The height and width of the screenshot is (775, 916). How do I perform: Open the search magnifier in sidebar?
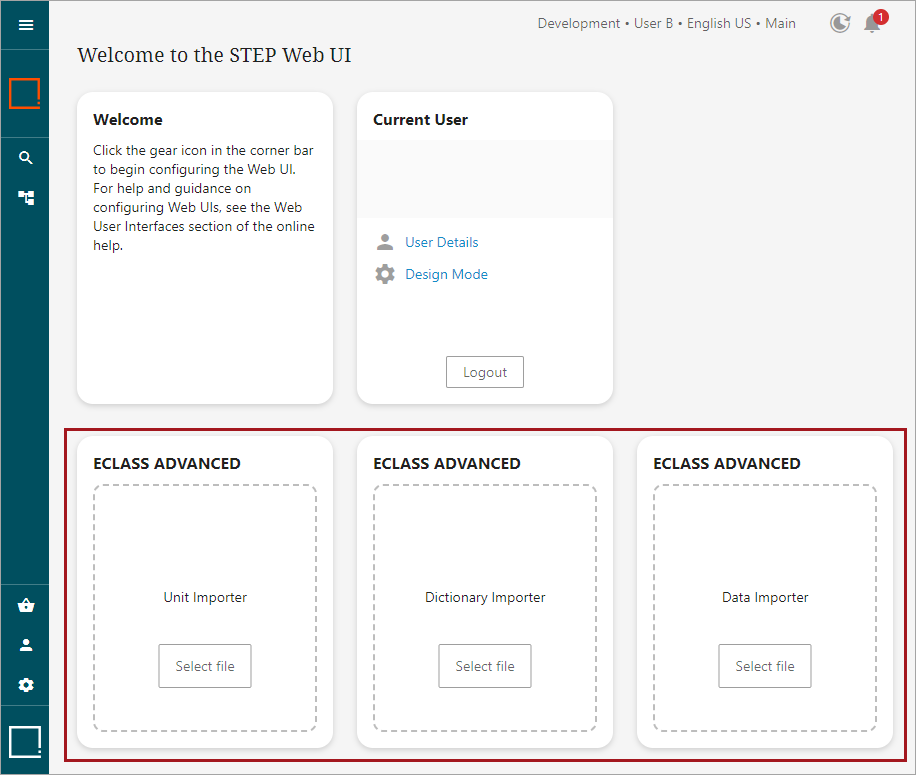26,158
